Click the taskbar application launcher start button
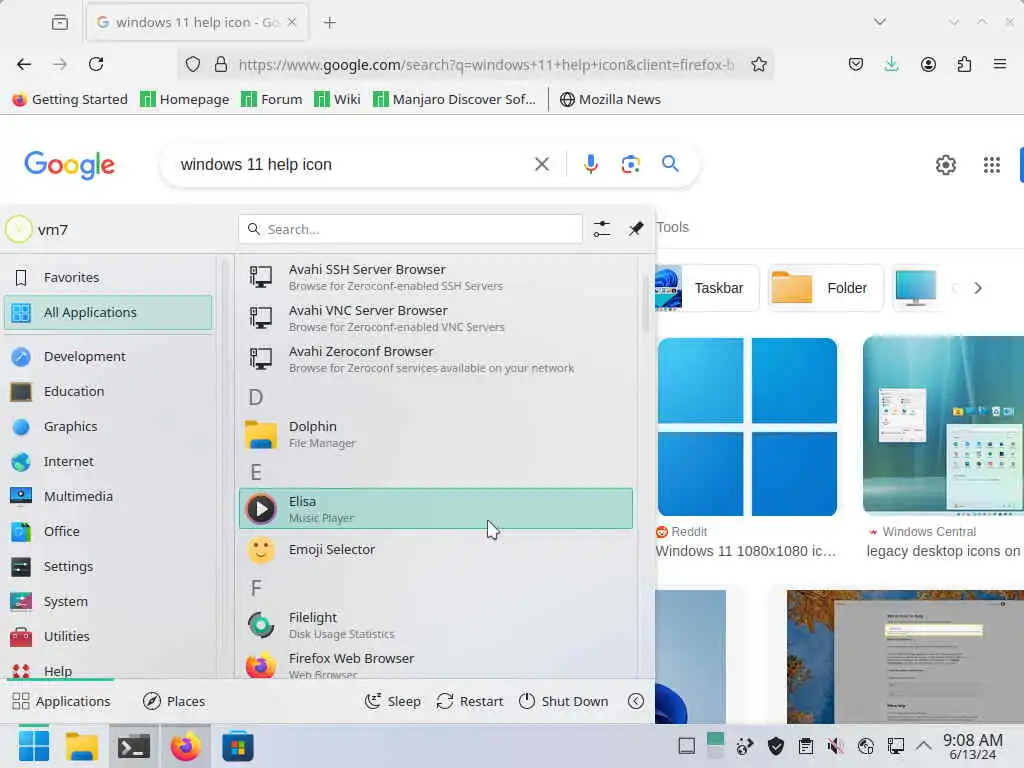The height and width of the screenshot is (768, 1024). pos(33,746)
